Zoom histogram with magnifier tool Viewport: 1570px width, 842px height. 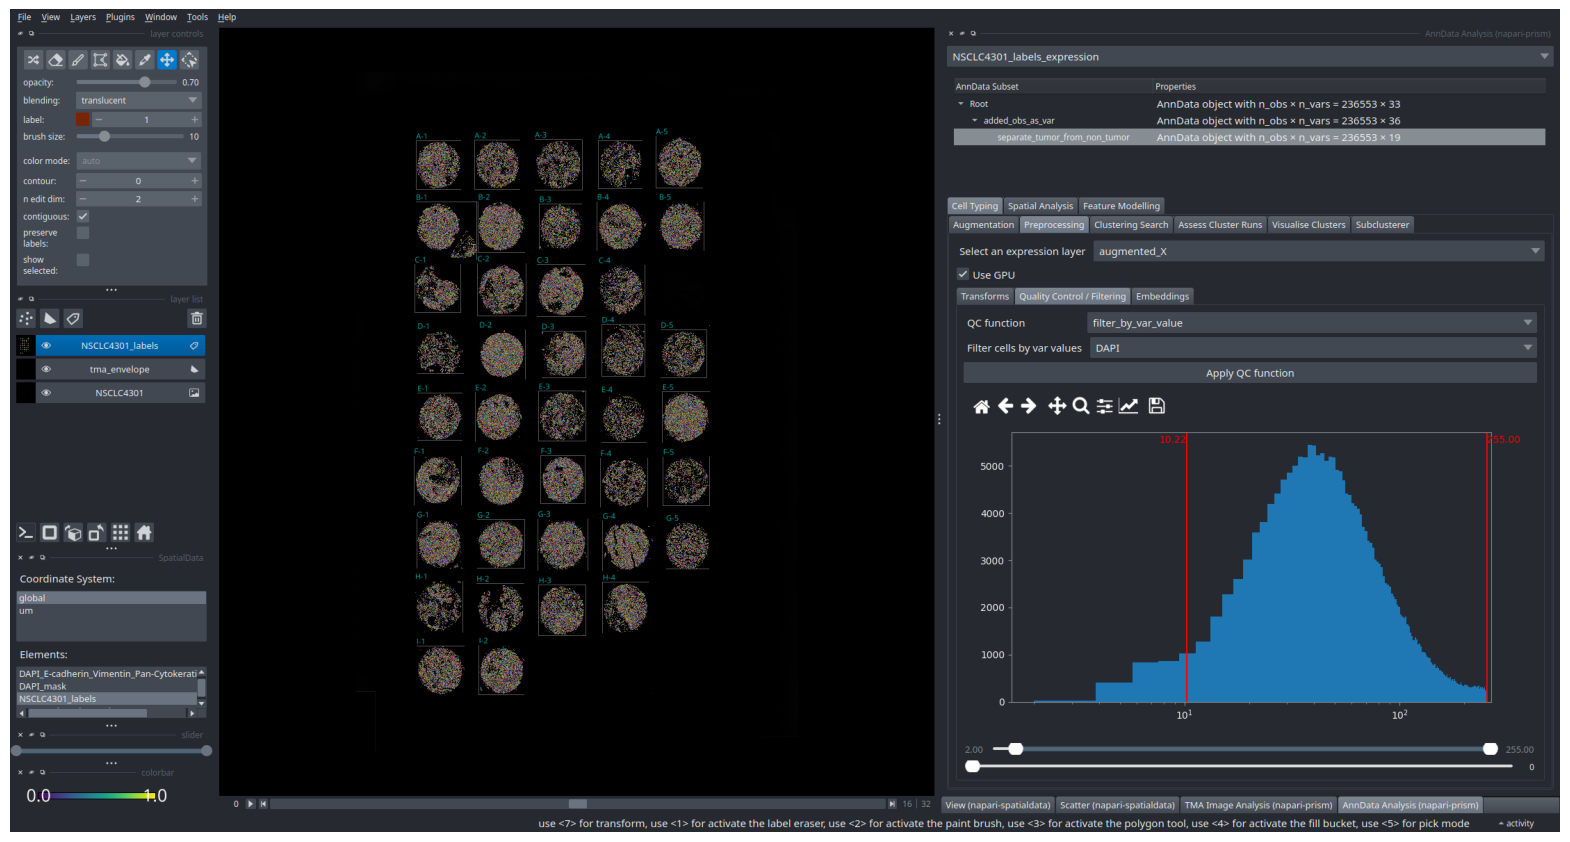1080,406
